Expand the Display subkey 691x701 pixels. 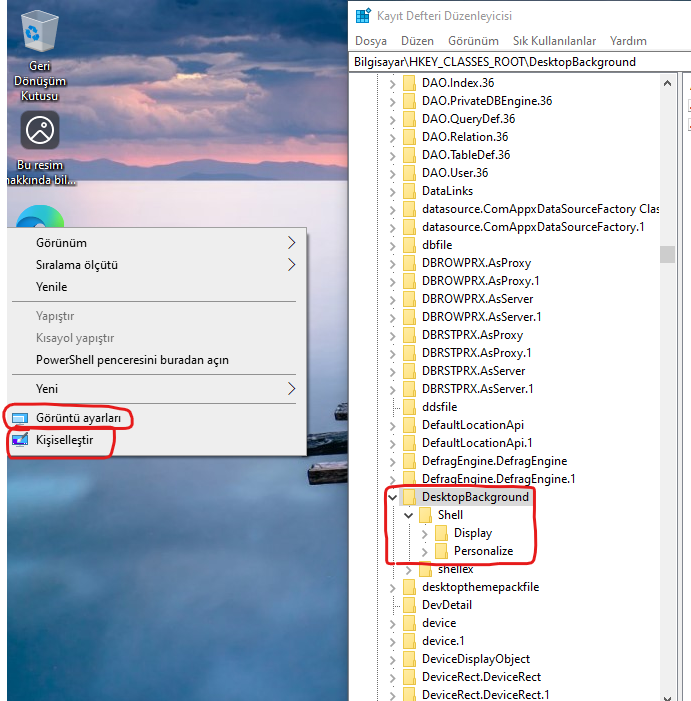click(x=425, y=534)
